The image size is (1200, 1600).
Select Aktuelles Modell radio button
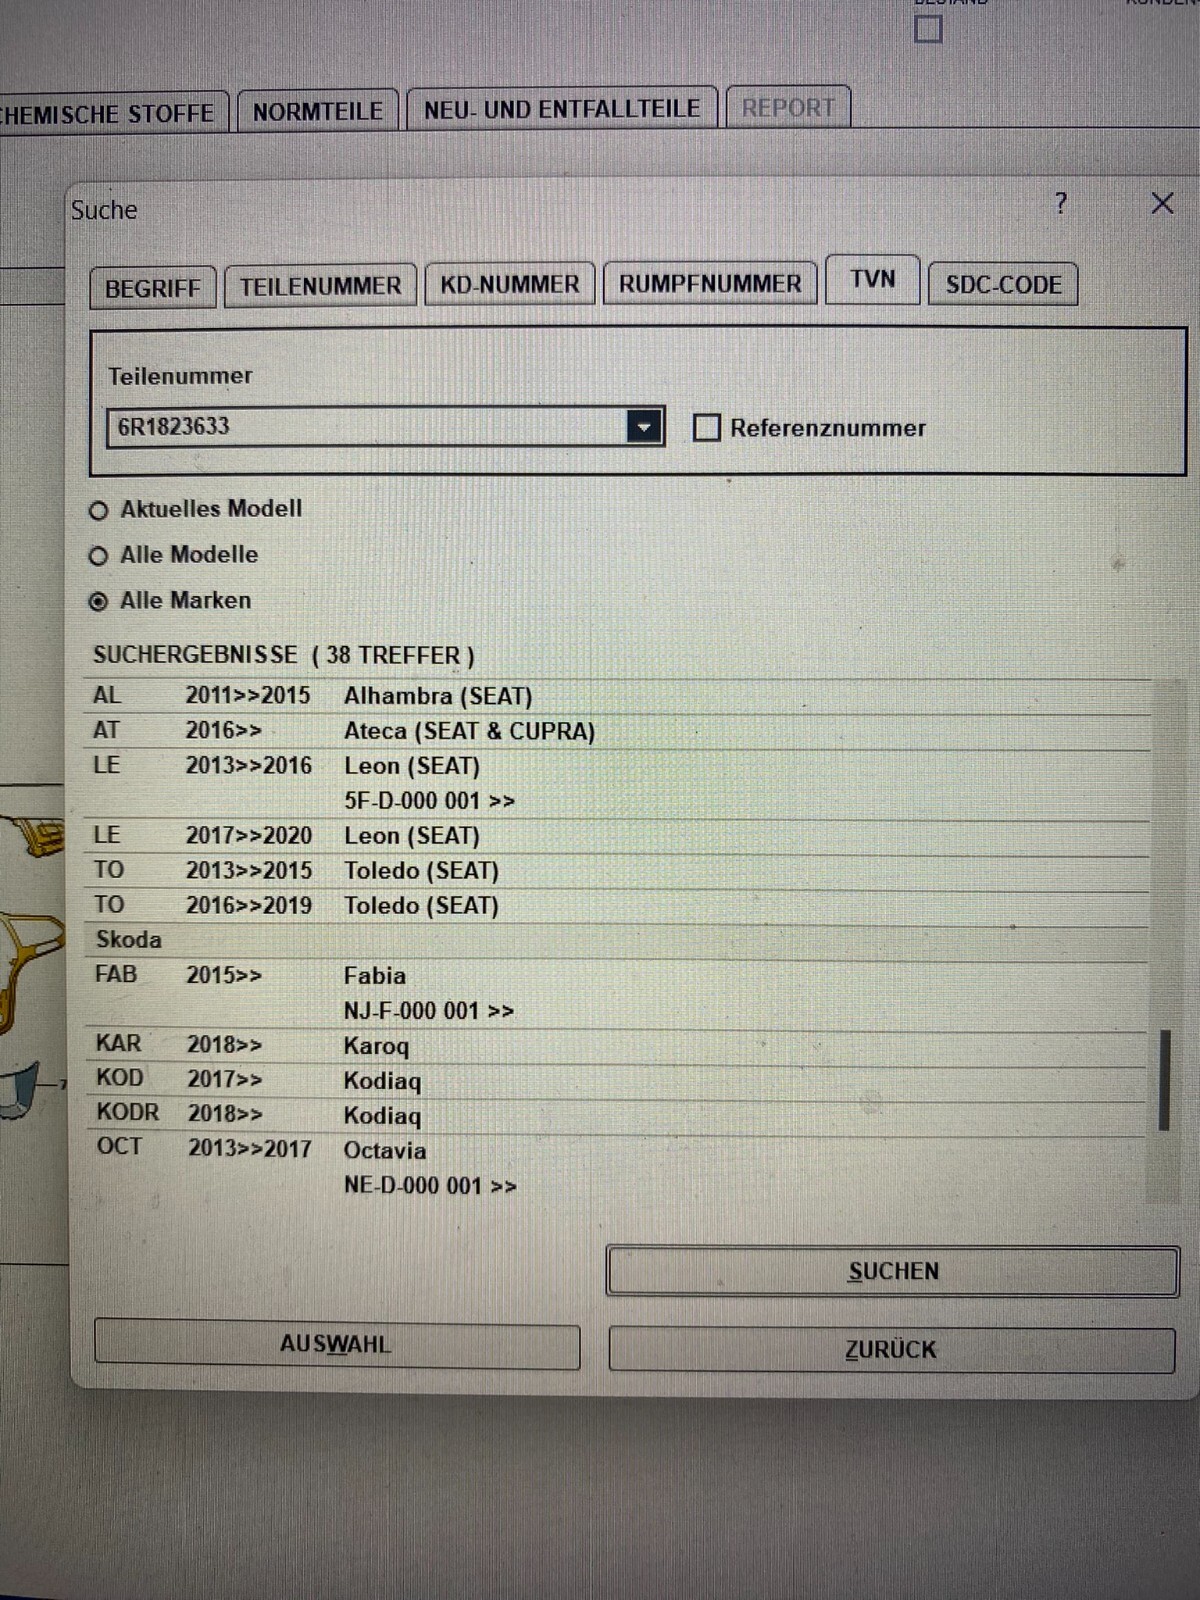click(98, 511)
